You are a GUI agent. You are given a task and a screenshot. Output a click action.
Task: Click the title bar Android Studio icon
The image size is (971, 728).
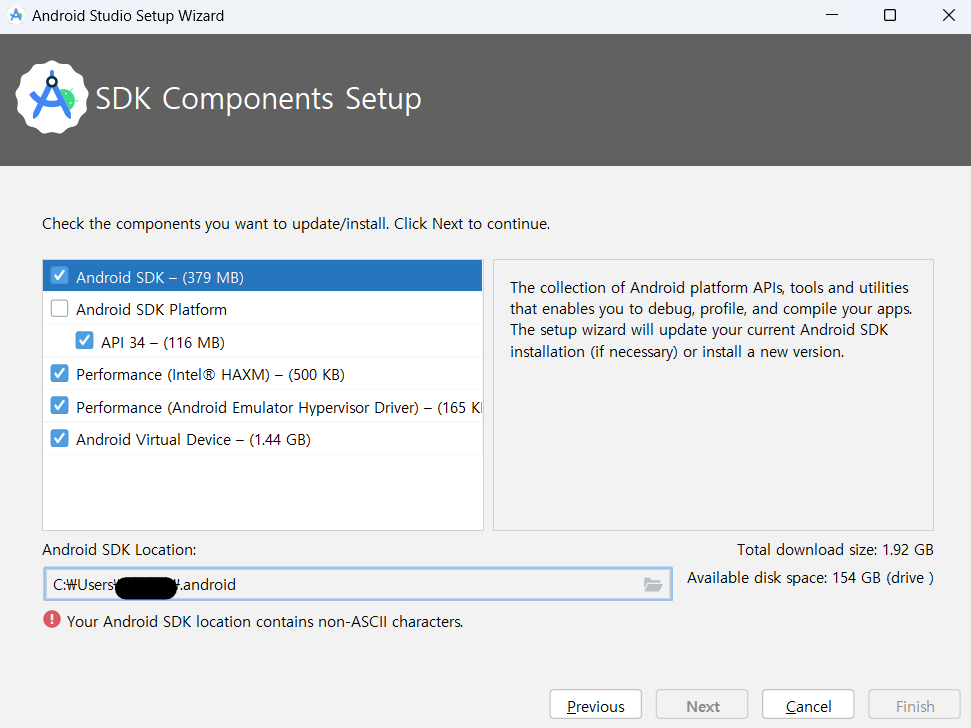click(16, 15)
